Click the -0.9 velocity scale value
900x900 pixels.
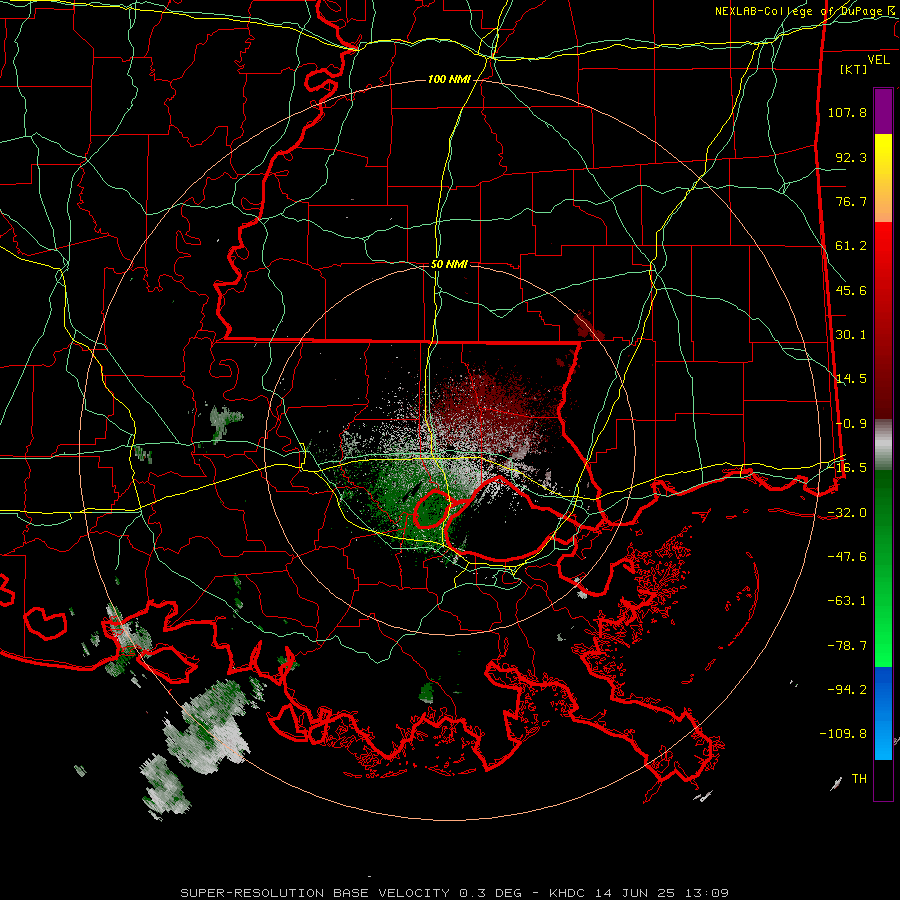[851, 424]
